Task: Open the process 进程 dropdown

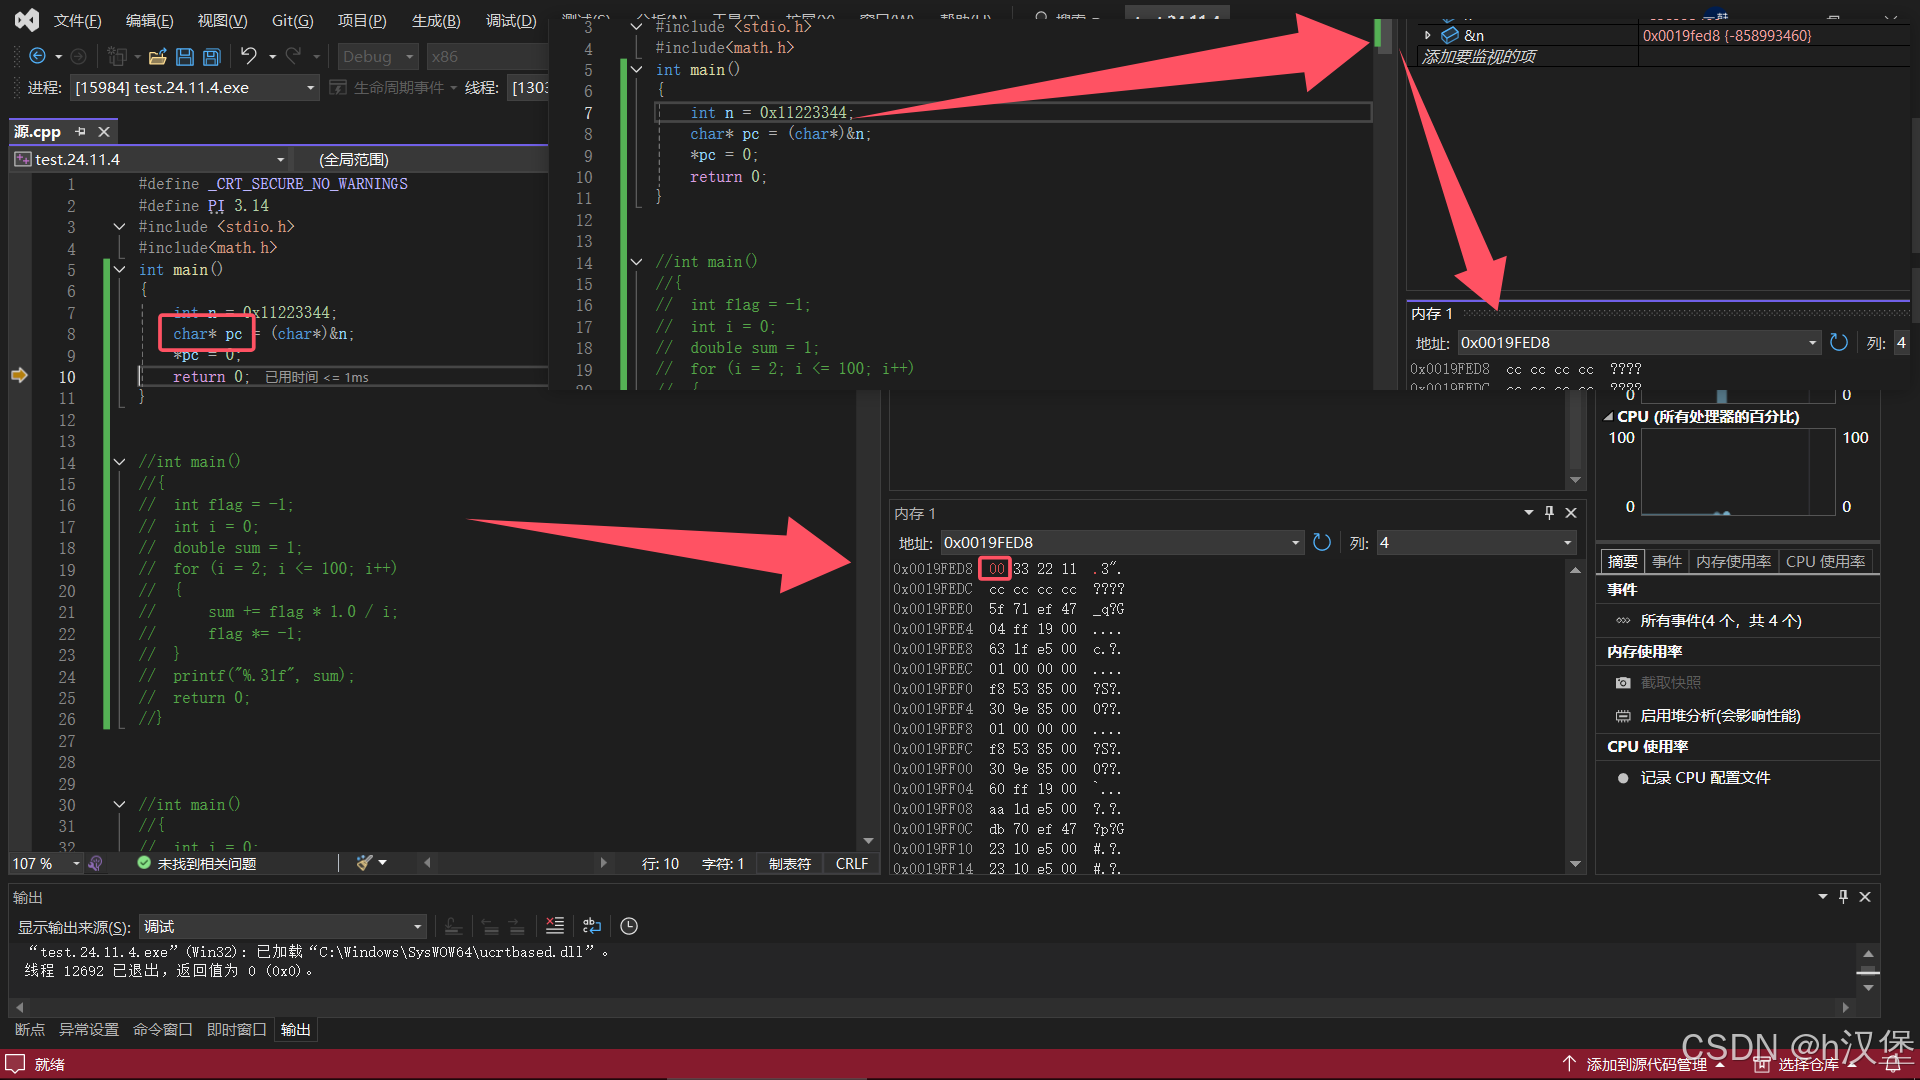Action: (310, 88)
